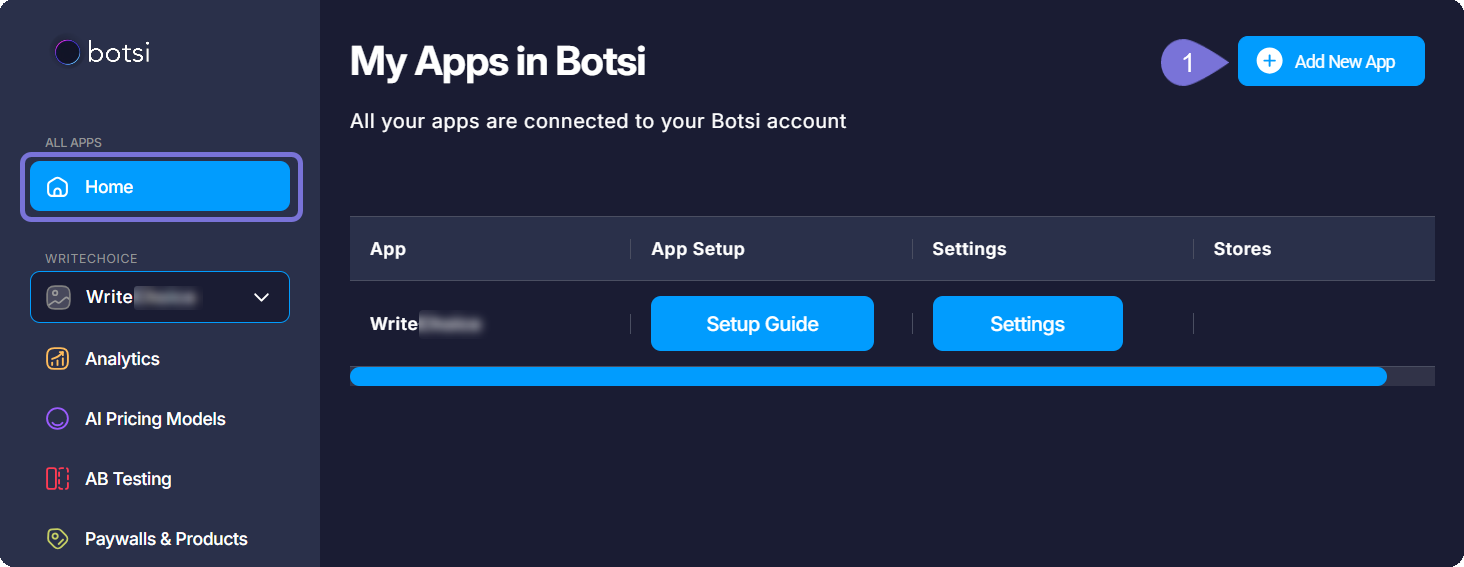Open Paywalls & Products section
1464x567 pixels.
[x=166, y=539]
